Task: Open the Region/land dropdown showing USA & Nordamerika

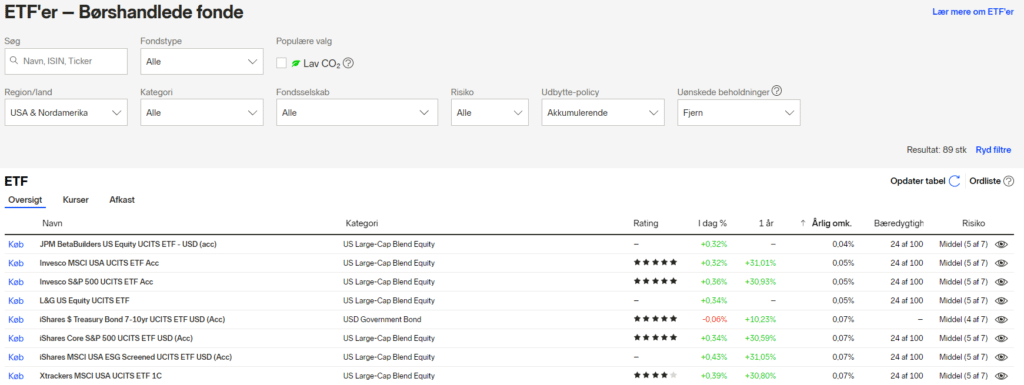Action: tap(66, 112)
